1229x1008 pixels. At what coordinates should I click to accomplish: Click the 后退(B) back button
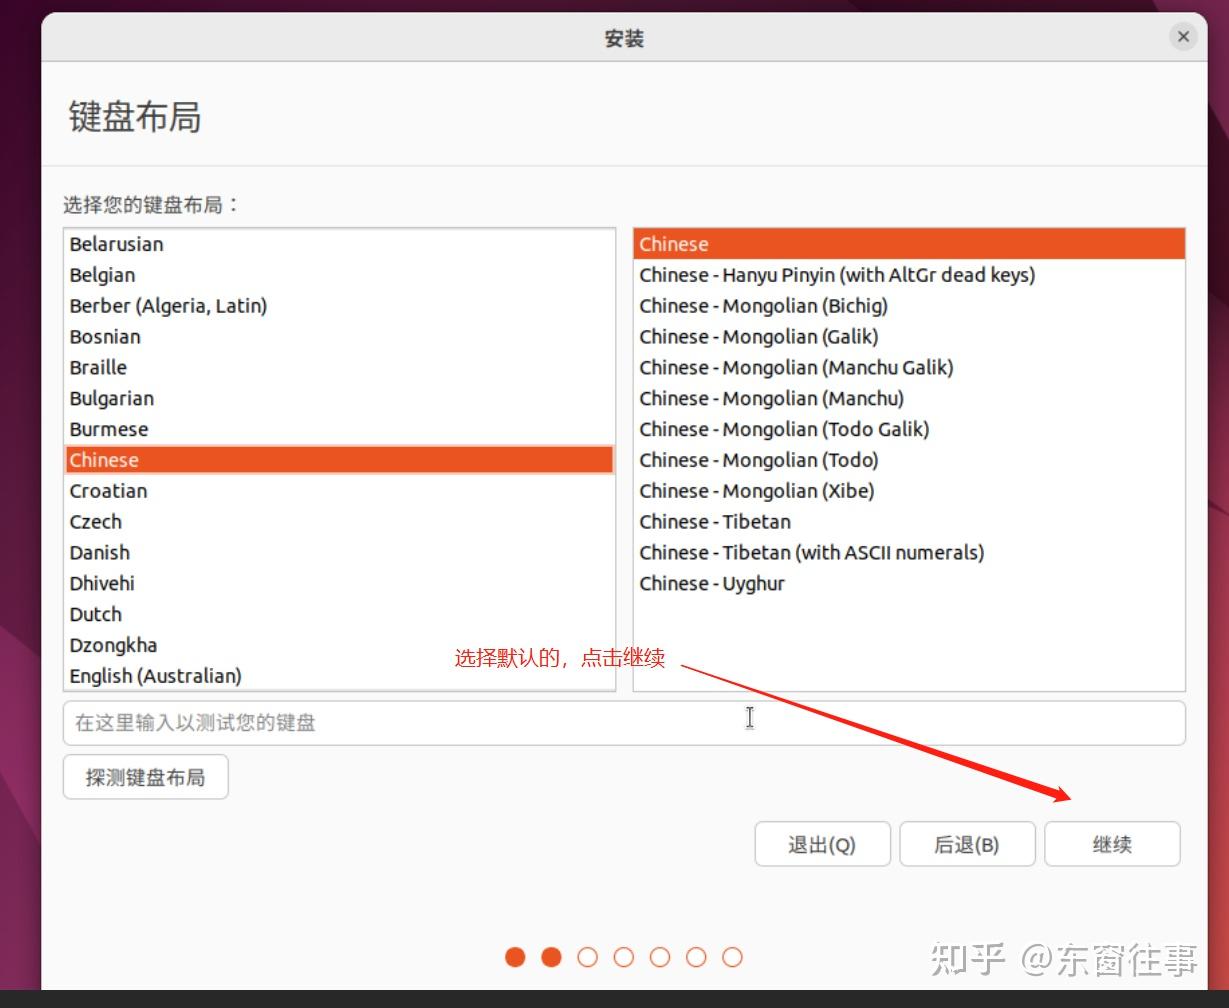(x=966, y=843)
